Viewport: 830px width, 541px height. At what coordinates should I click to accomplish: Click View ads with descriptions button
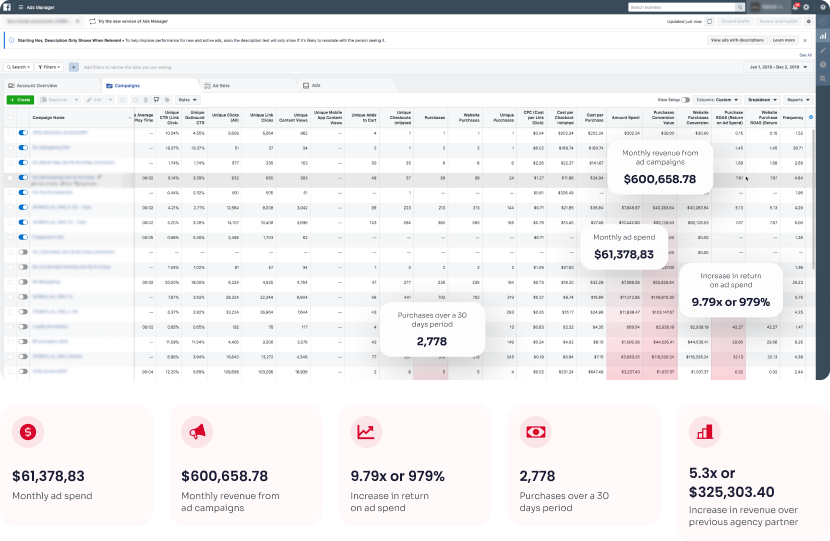click(x=736, y=40)
